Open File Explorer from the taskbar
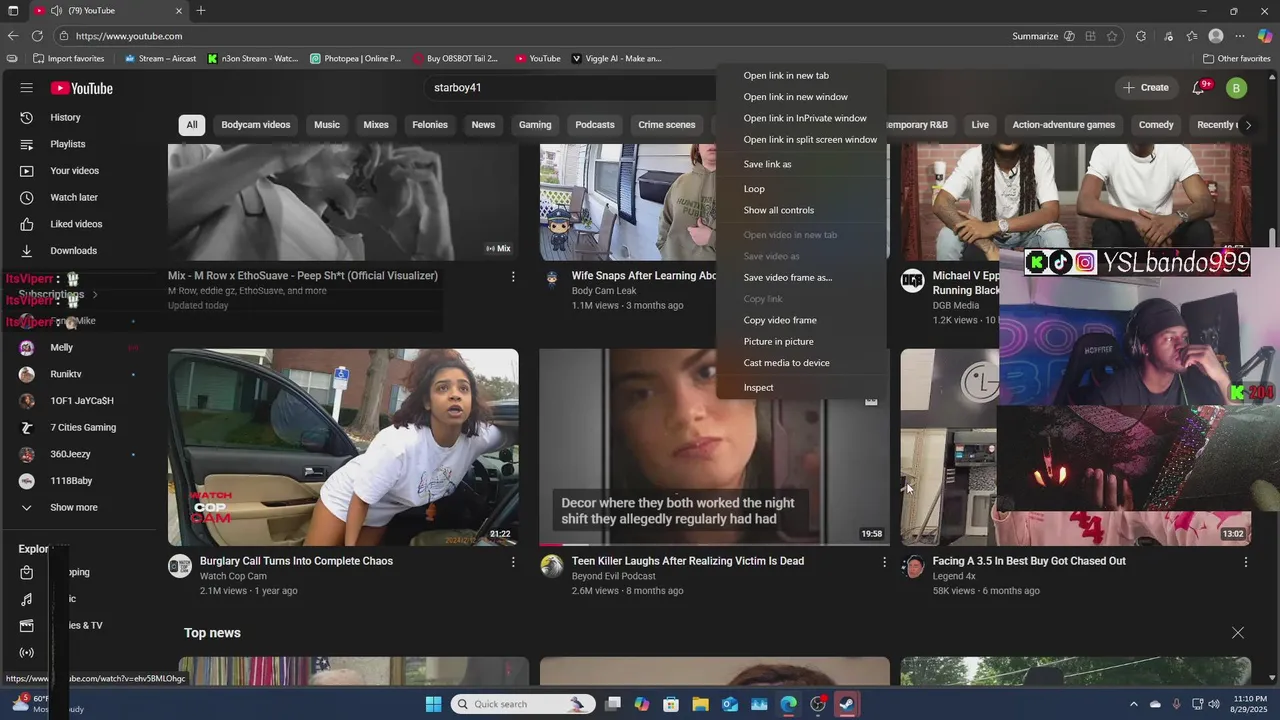Image resolution: width=1280 pixels, height=720 pixels. click(700, 704)
